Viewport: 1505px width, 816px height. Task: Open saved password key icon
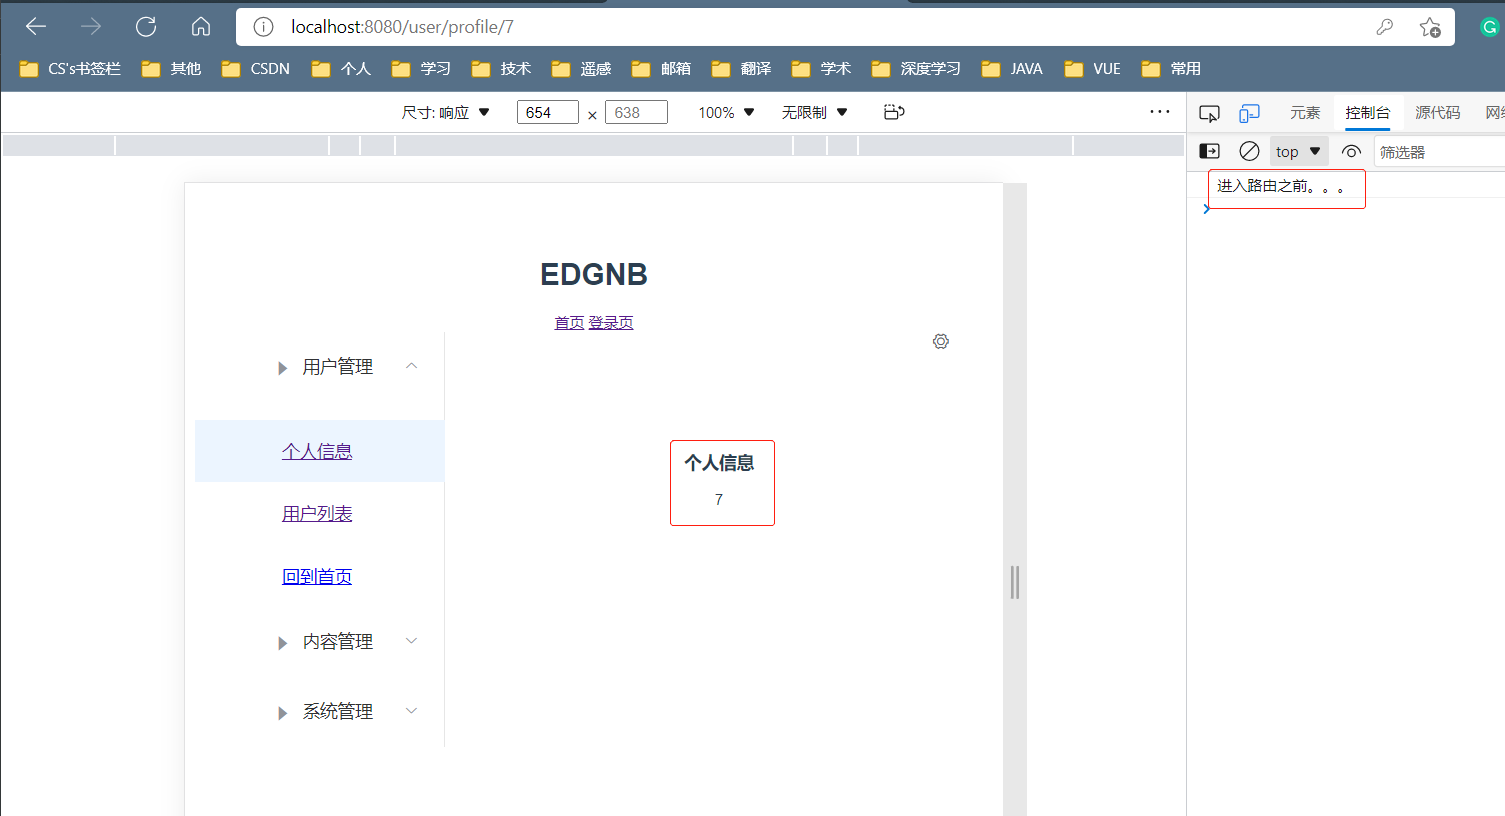pyautogui.click(x=1385, y=27)
